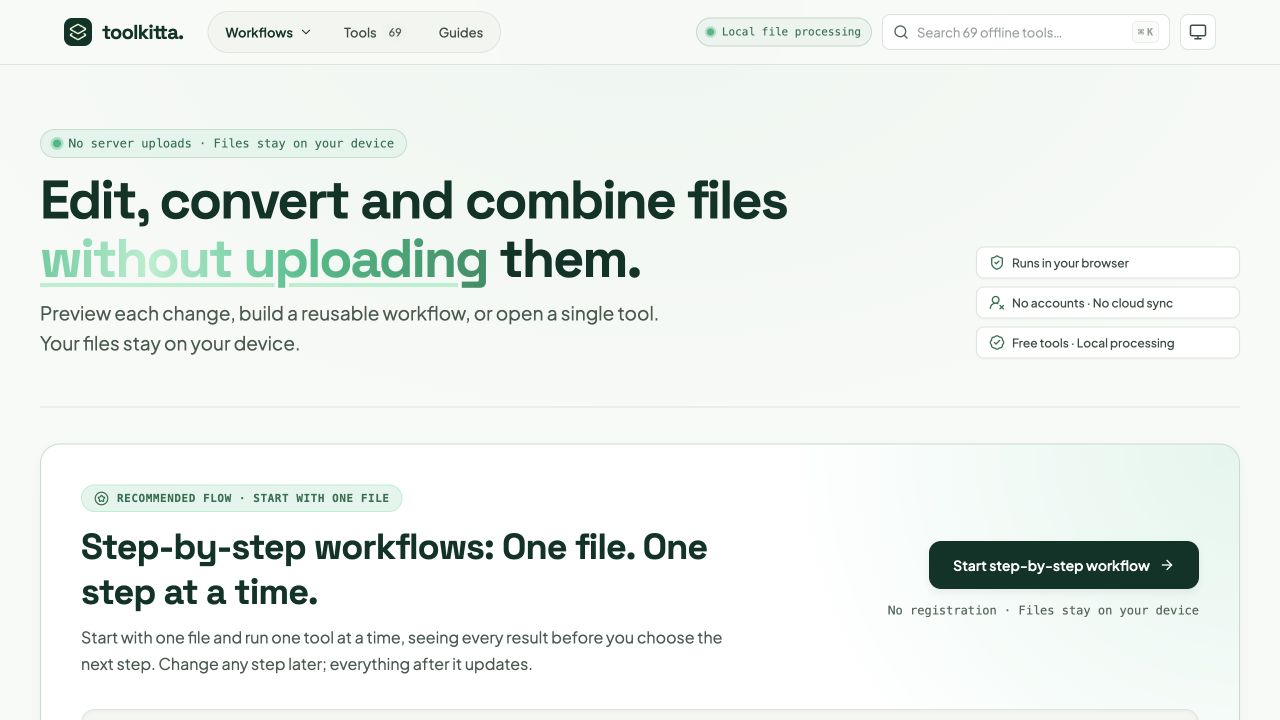The image size is (1280, 720).
Task: Focus the Search 69 offline tools field
Action: click(x=1026, y=32)
